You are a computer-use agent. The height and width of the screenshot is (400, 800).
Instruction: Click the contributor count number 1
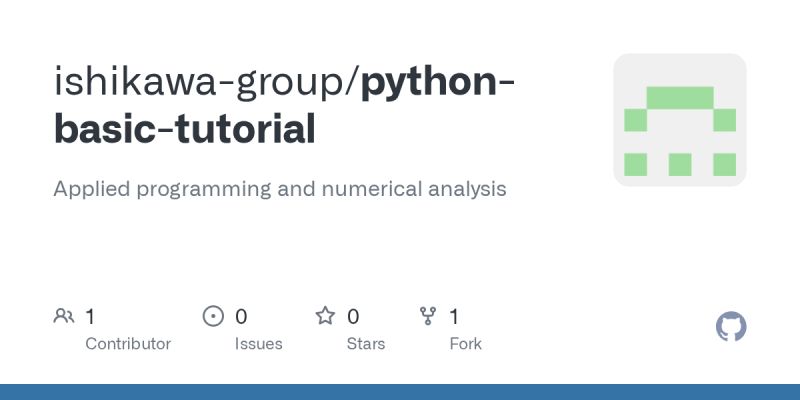tap(90, 317)
